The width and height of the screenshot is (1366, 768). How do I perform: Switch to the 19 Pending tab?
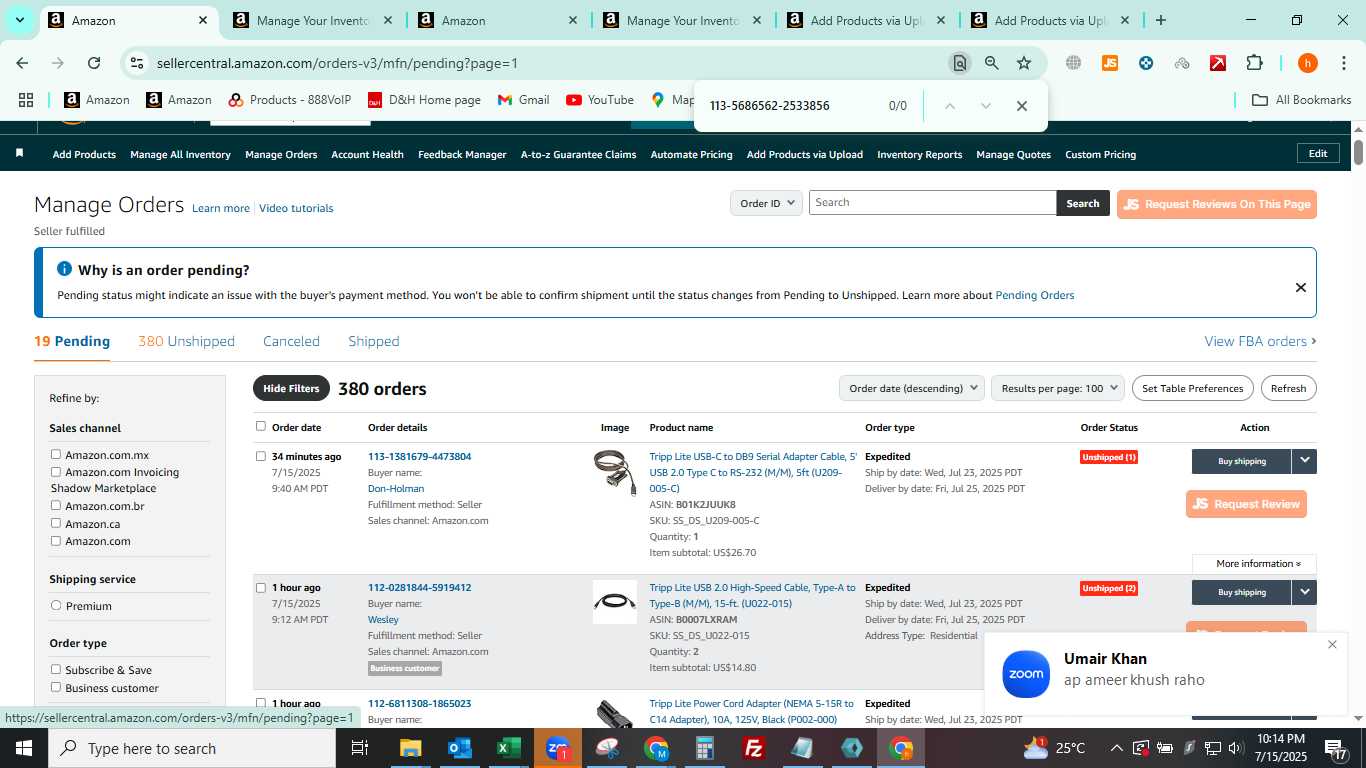[x=72, y=341]
